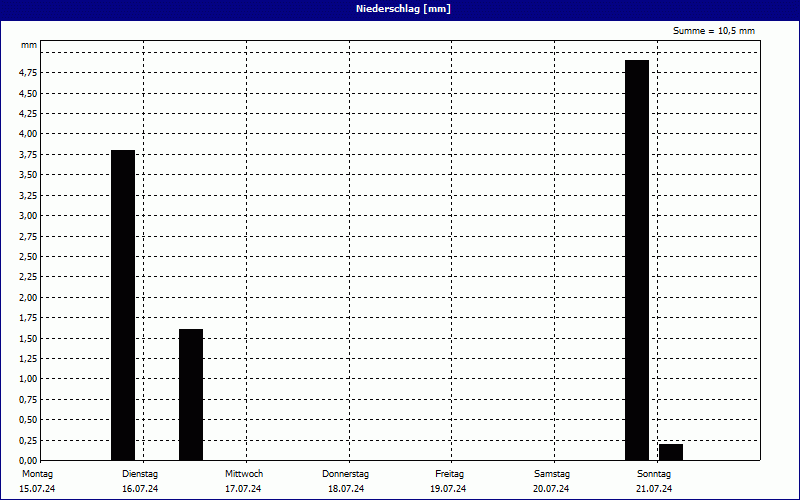This screenshot has height=500, width=800.
Task: Select the "Freitag" axis label
Action: coord(449,474)
